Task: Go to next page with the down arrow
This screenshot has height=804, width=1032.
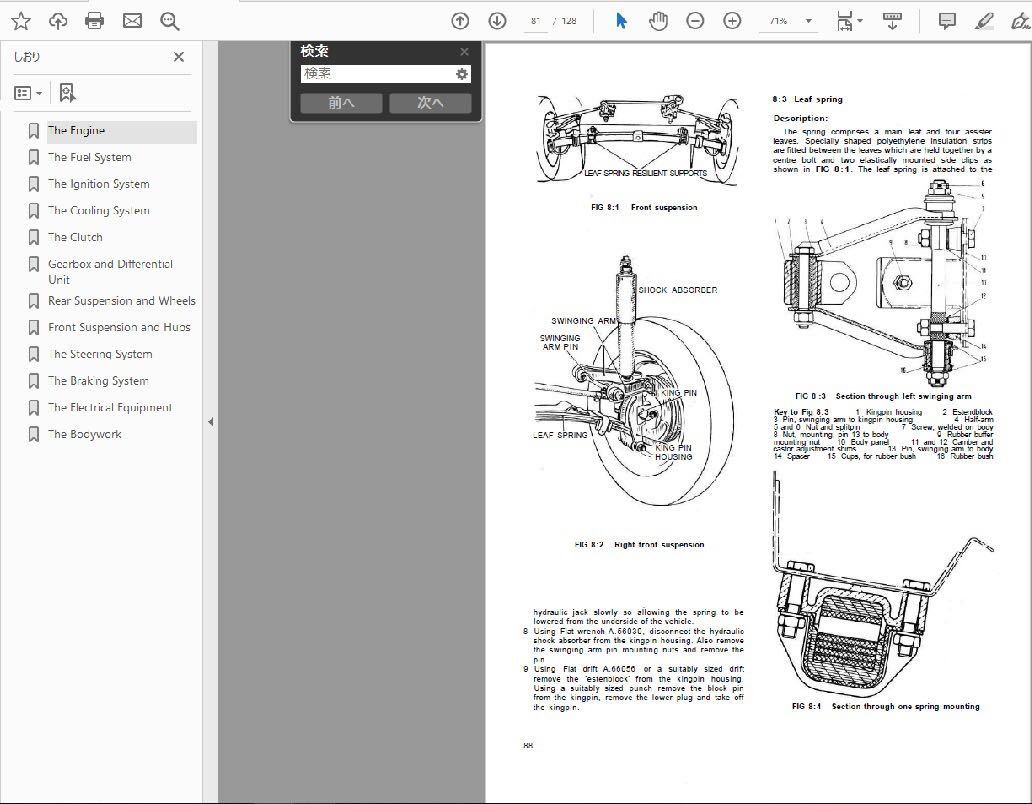Action: click(498, 21)
